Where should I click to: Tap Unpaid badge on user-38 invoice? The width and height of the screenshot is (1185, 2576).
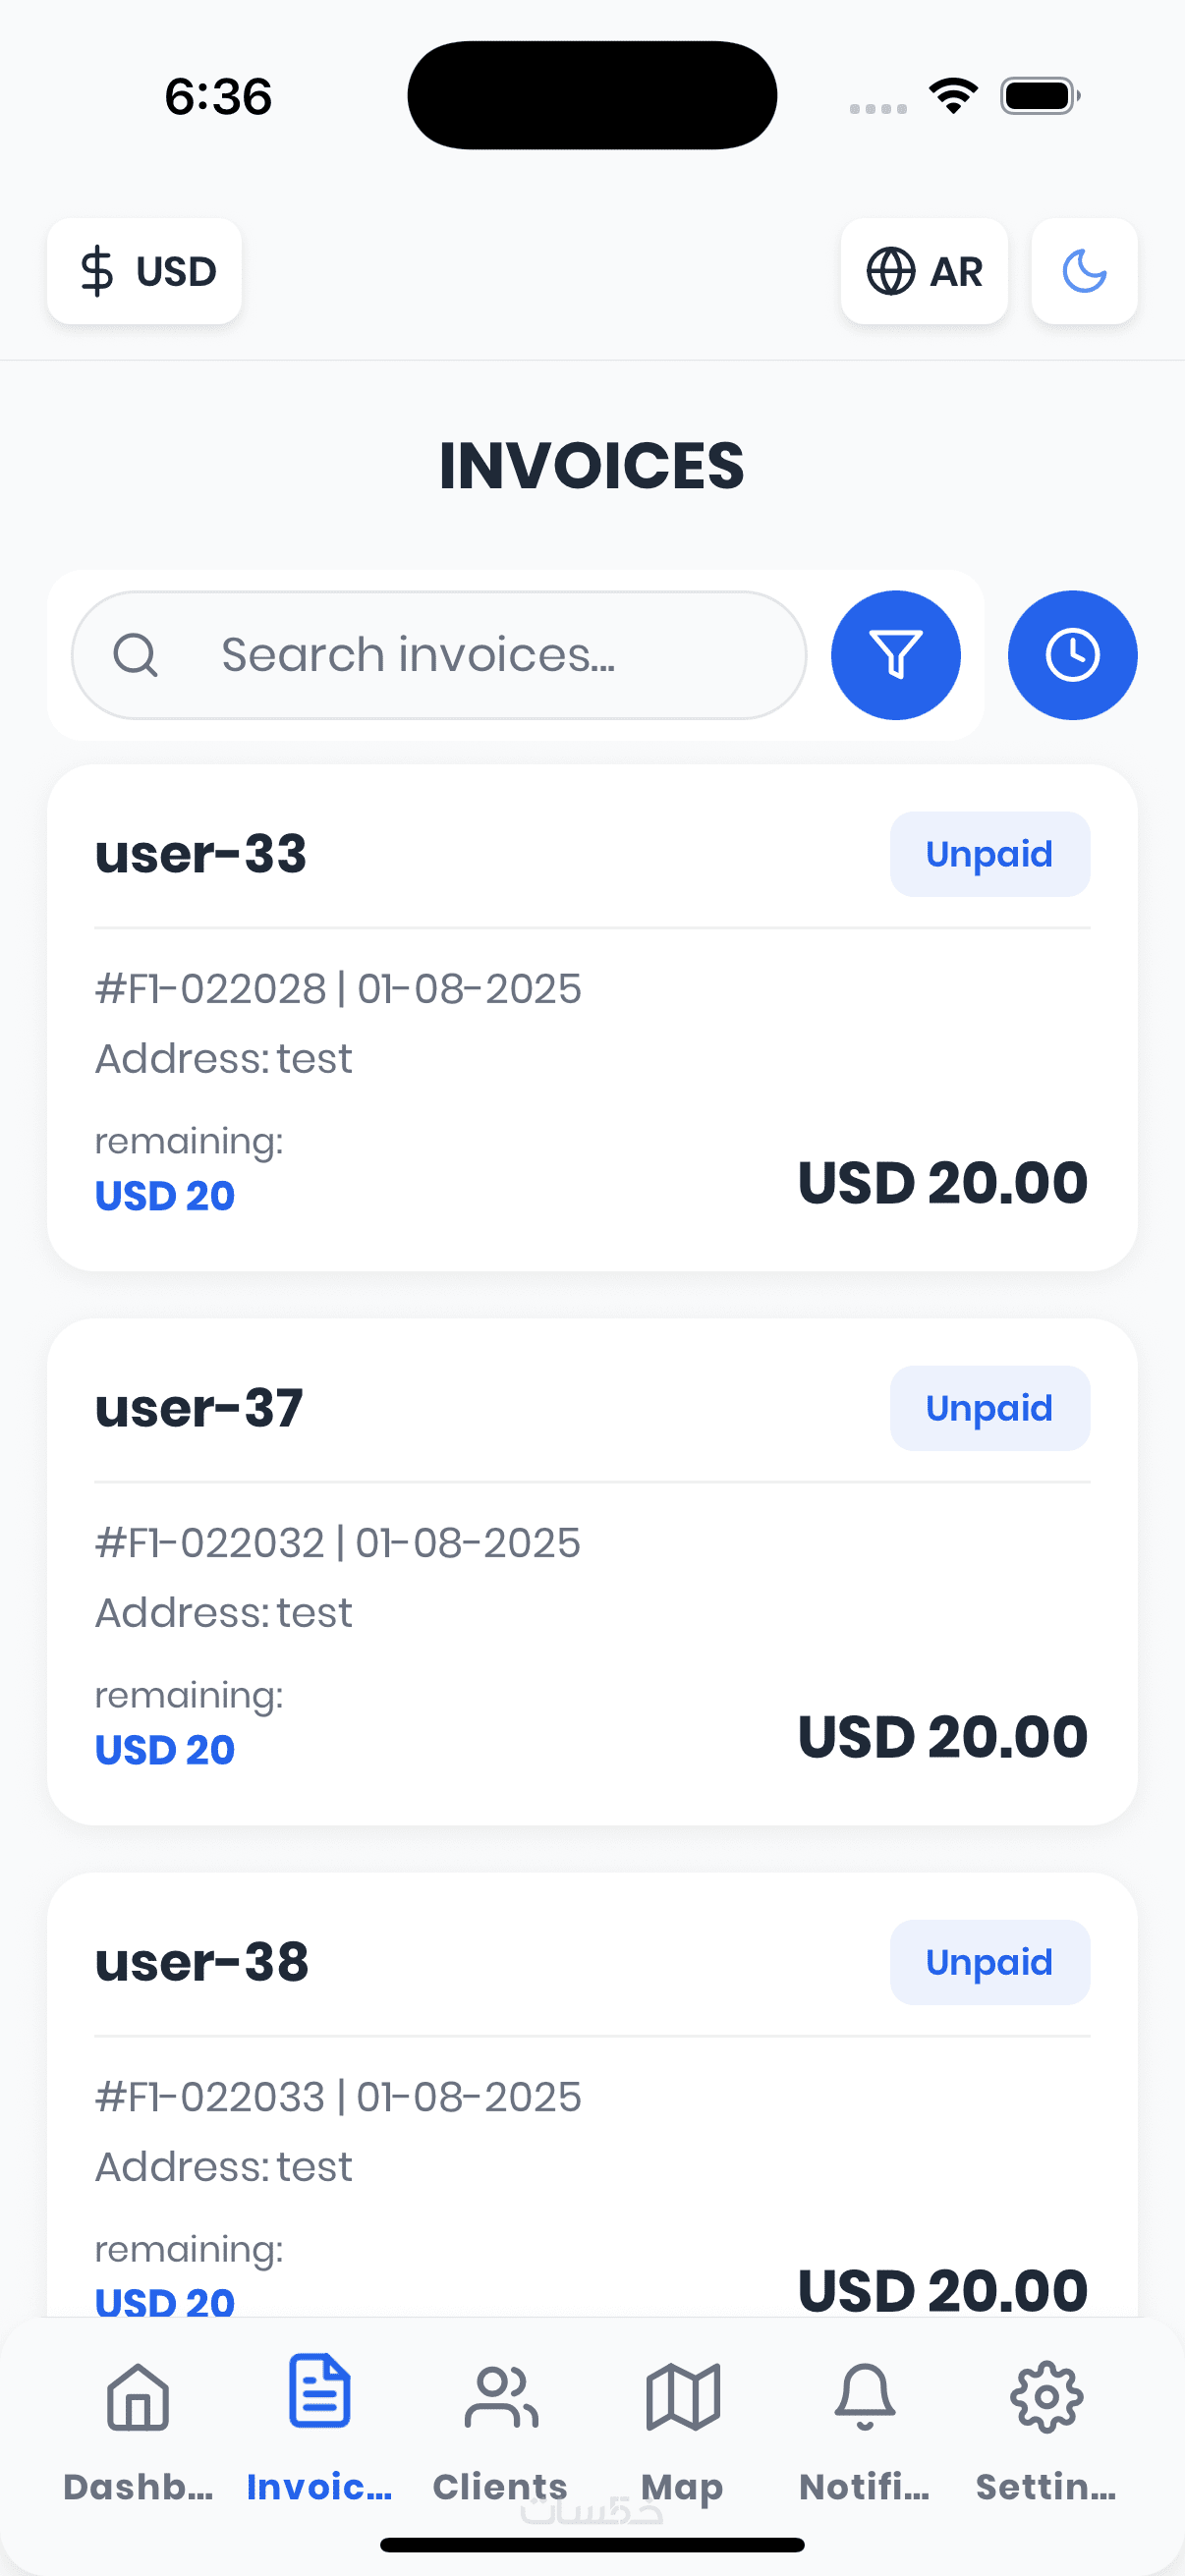coord(989,1962)
